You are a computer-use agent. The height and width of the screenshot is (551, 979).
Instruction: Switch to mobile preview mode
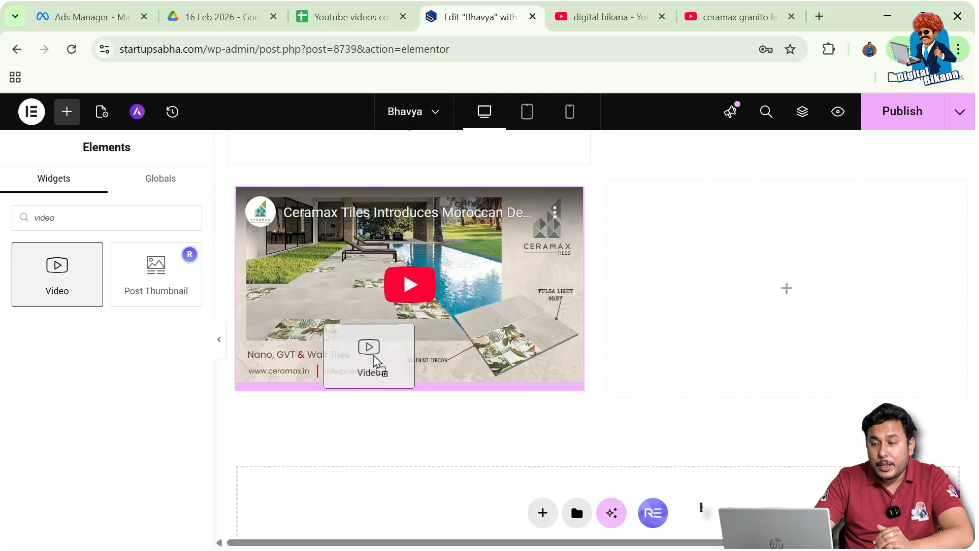[569, 112]
